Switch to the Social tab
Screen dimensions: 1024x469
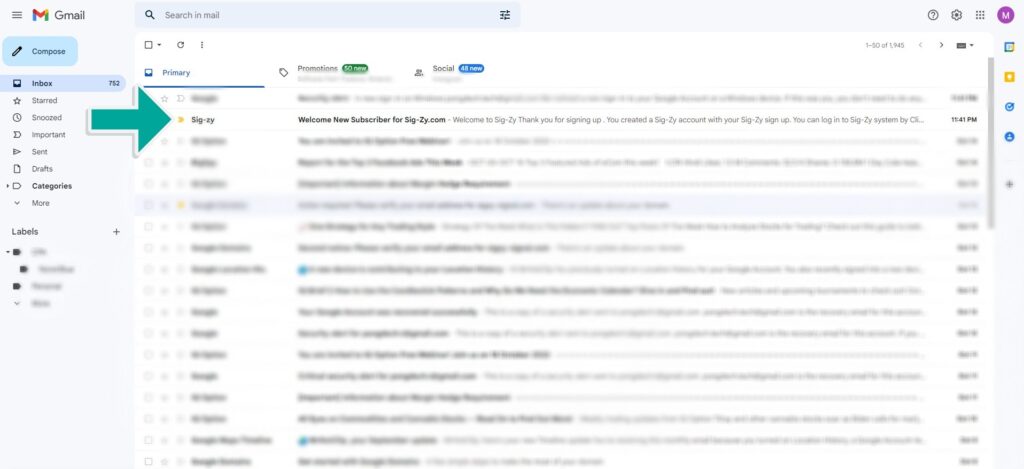[443, 70]
